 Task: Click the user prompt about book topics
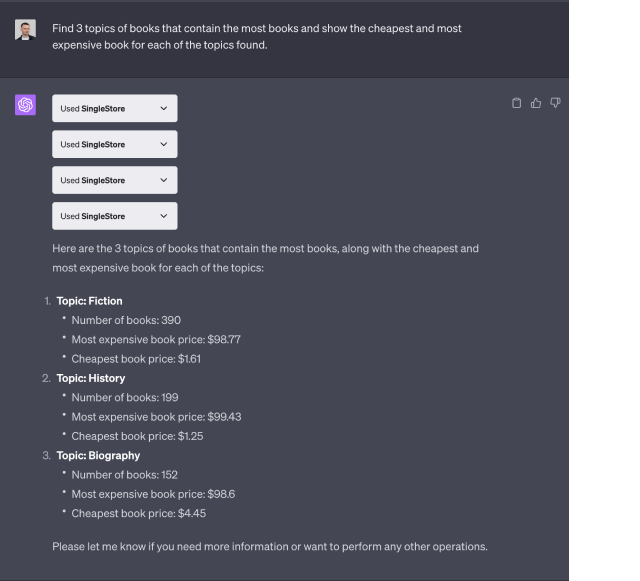pyautogui.click(x=257, y=36)
